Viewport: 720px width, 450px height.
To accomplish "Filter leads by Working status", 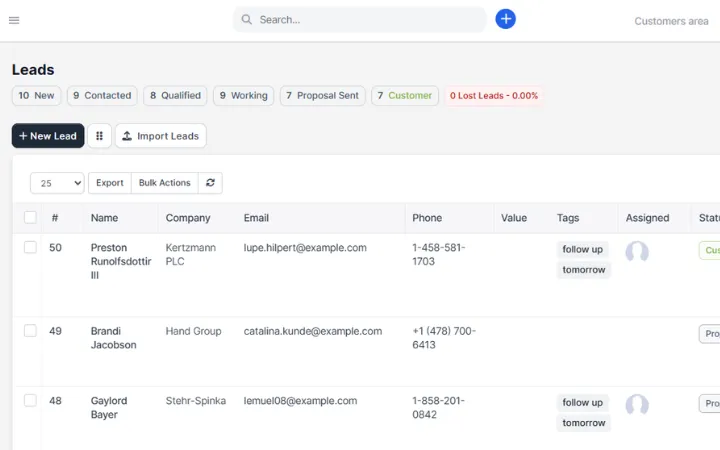I will [243, 96].
